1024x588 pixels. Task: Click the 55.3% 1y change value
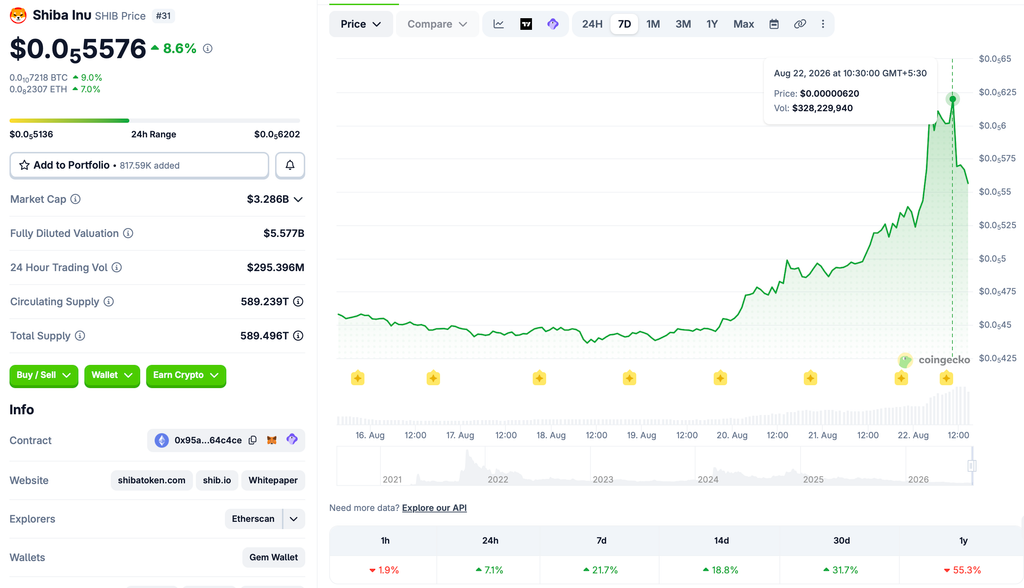click(963, 570)
